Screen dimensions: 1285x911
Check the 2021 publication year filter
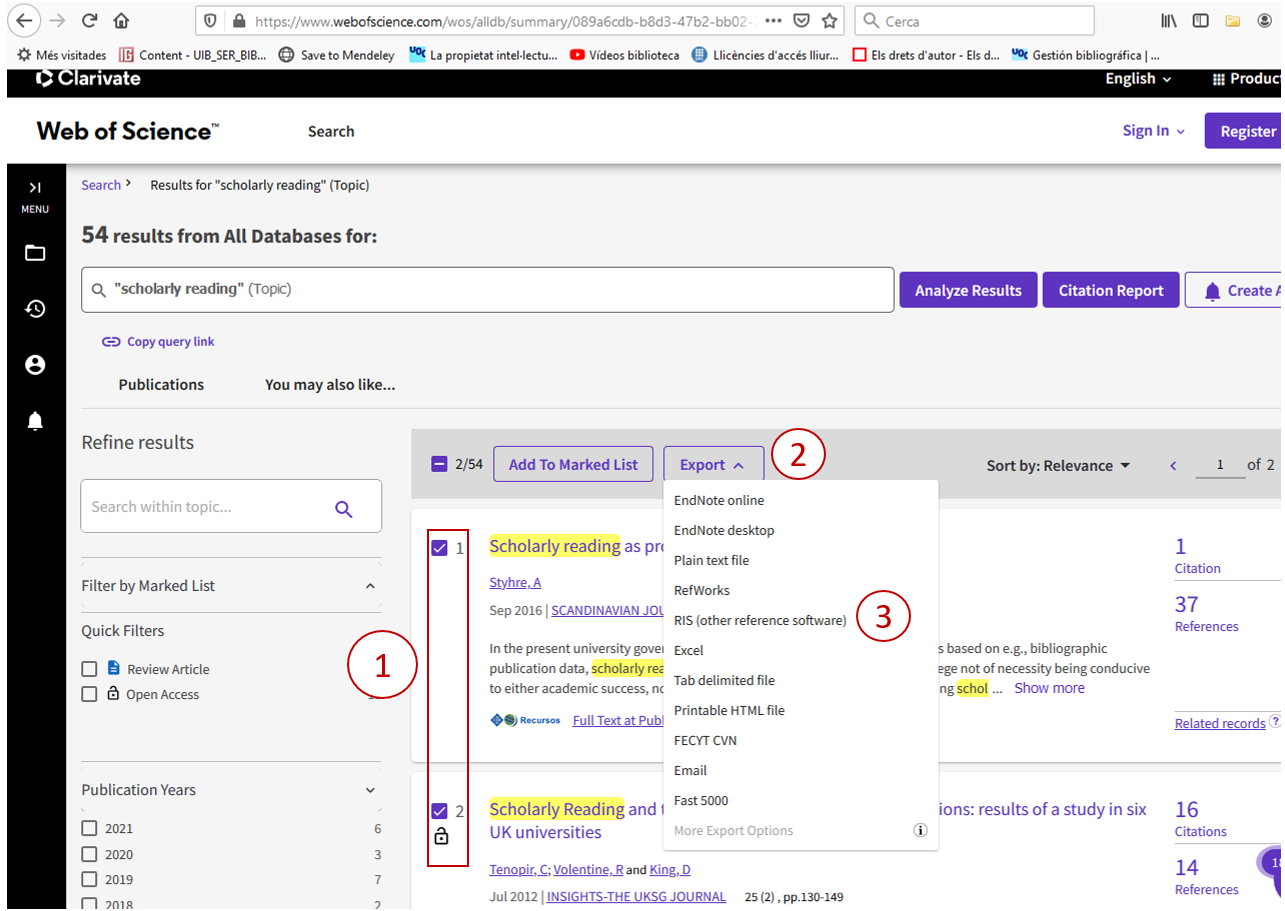(90, 828)
